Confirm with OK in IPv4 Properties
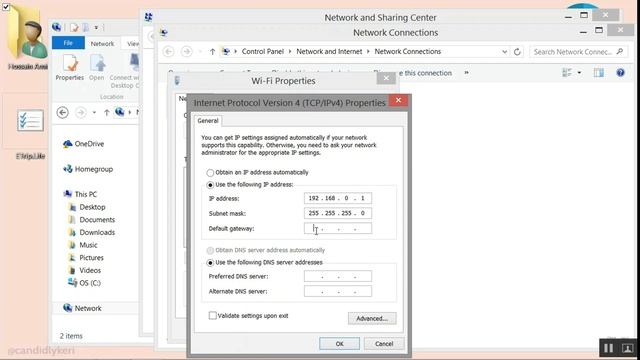Screen dimensions: 640x360 [x=339, y=344]
